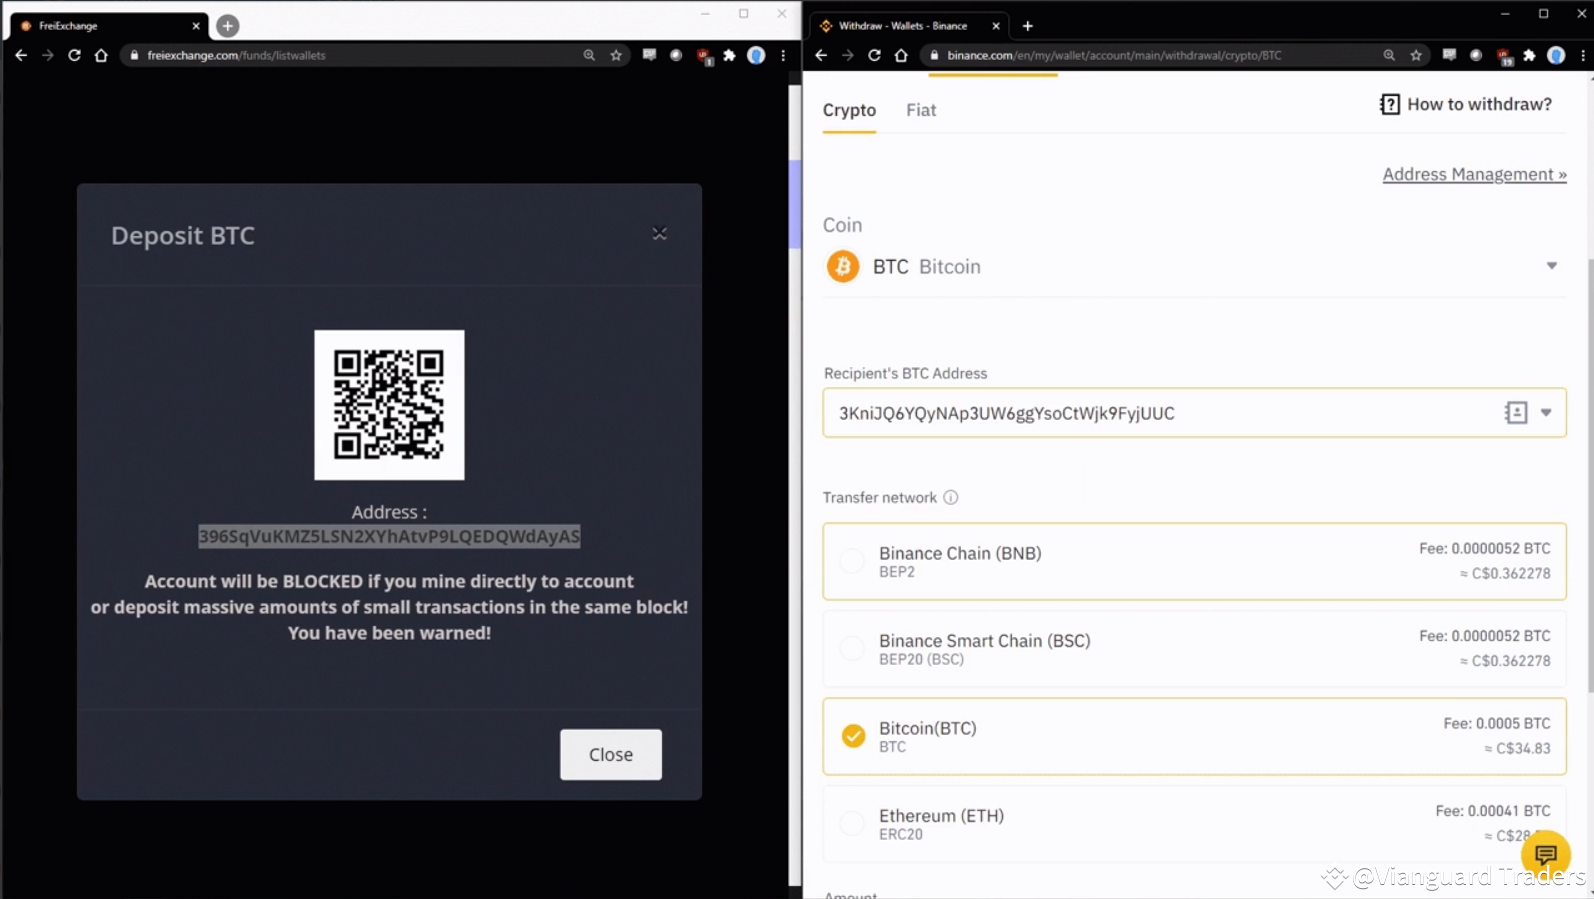This screenshot has width=1594, height=899.
Task: Open the red badge extension in FreiExchange toolbar
Action: (x=704, y=56)
